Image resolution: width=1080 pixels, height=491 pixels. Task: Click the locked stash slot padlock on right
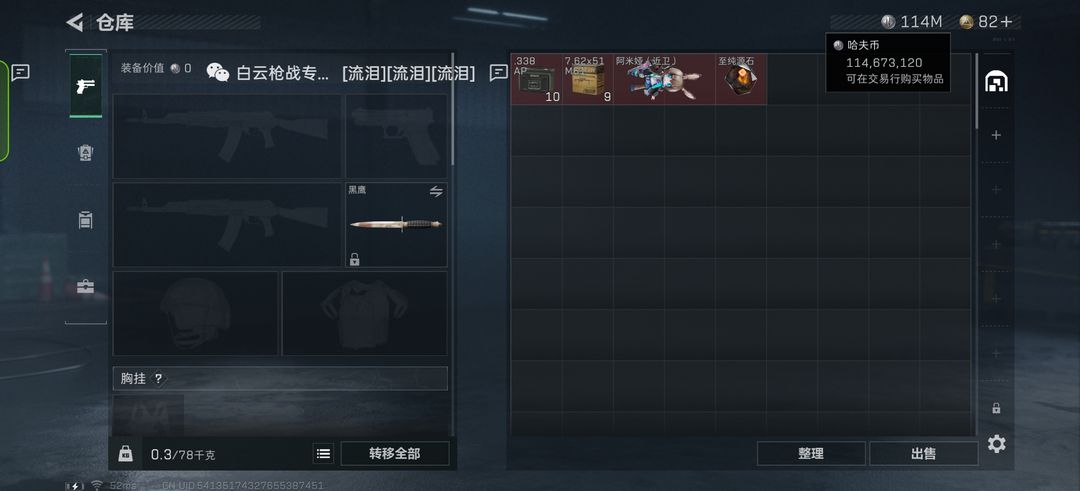[996, 408]
